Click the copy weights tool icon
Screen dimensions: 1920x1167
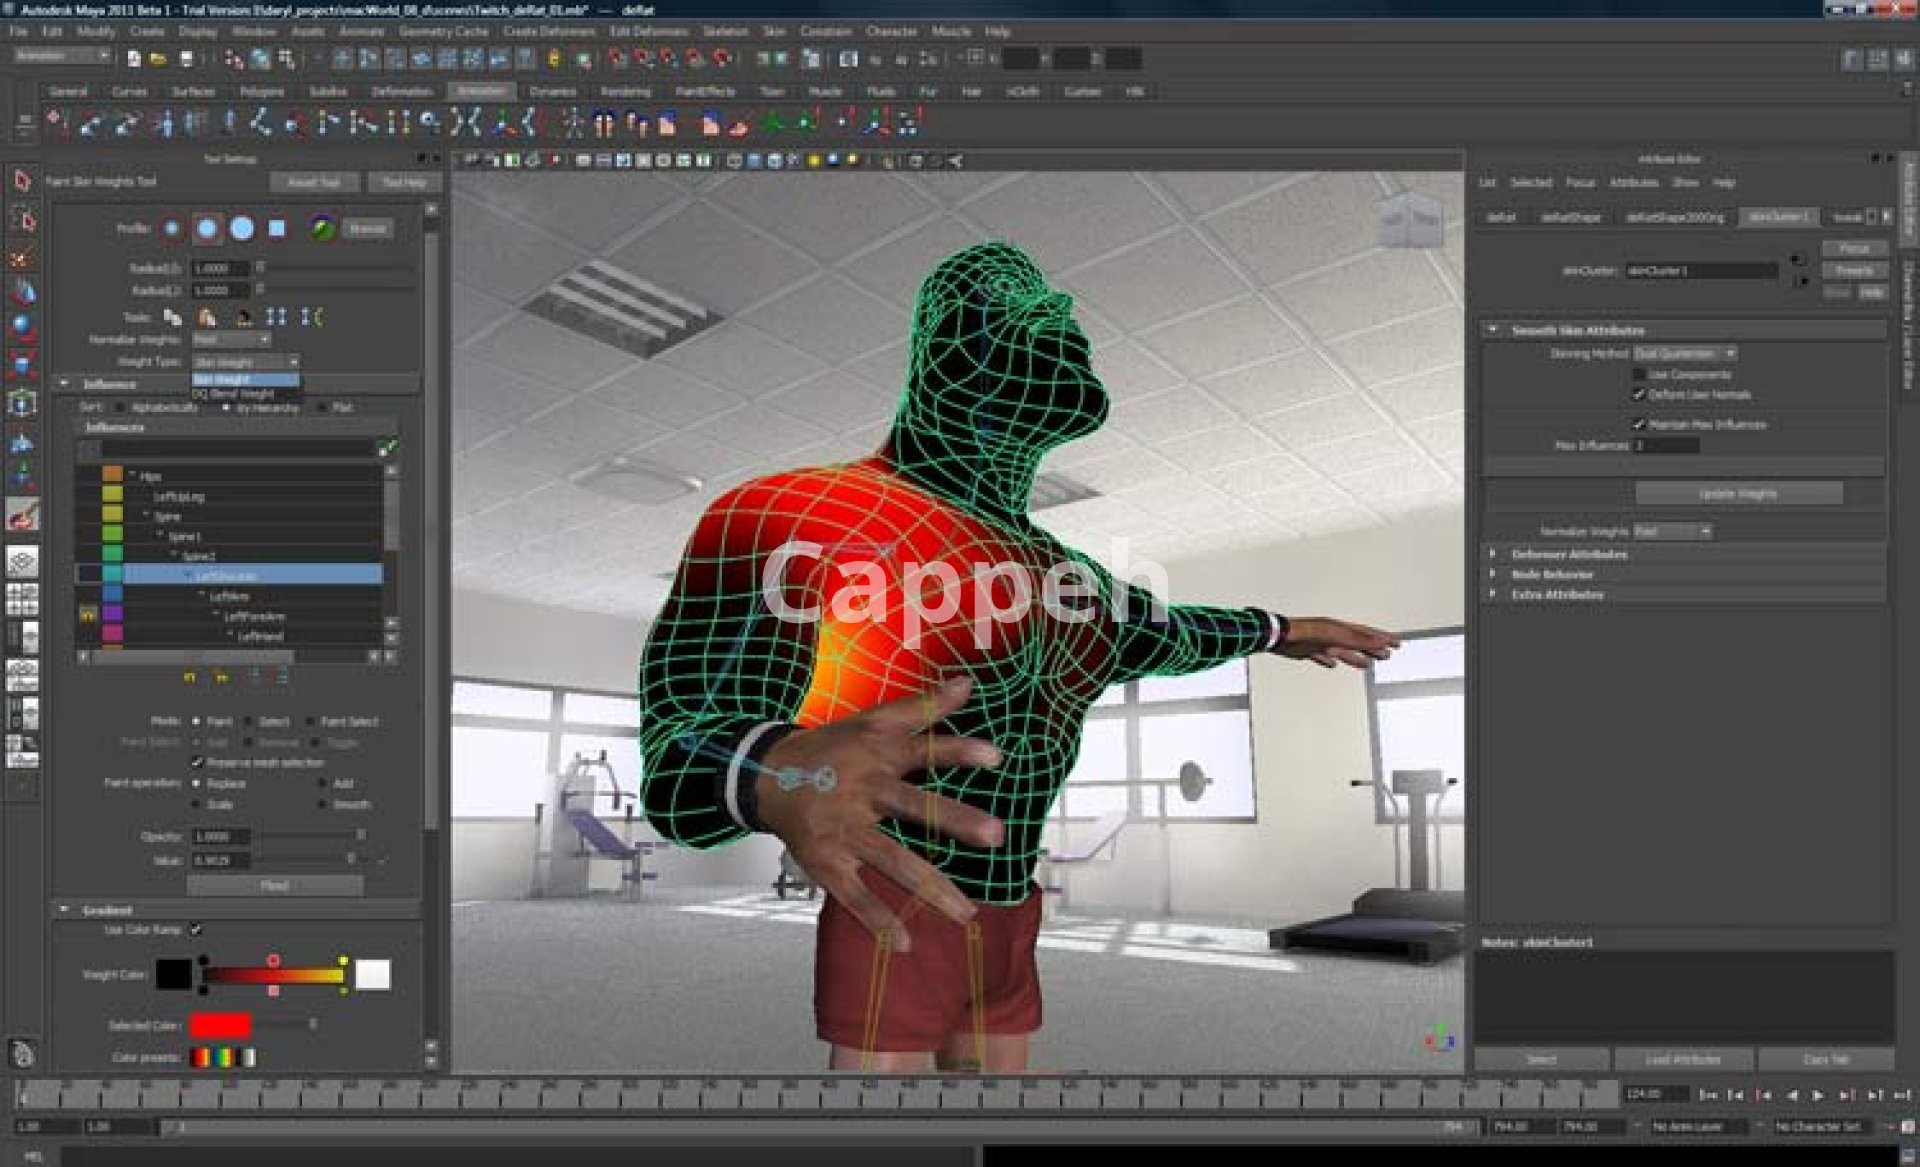(173, 318)
